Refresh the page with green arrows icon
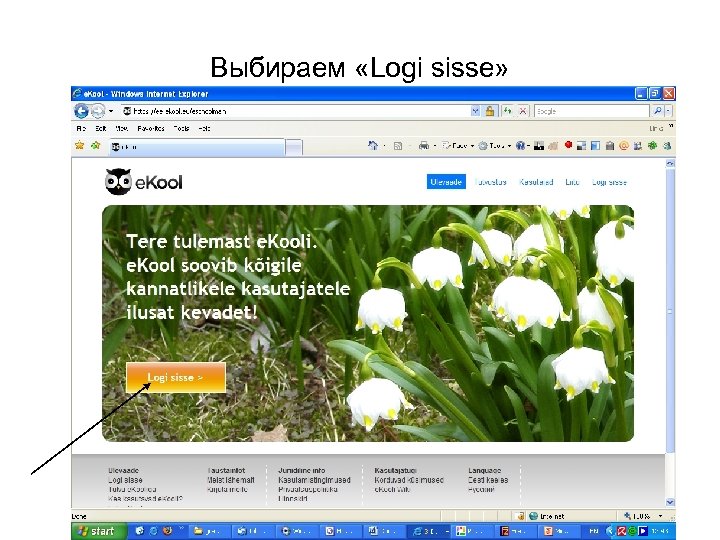 tap(507, 111)
